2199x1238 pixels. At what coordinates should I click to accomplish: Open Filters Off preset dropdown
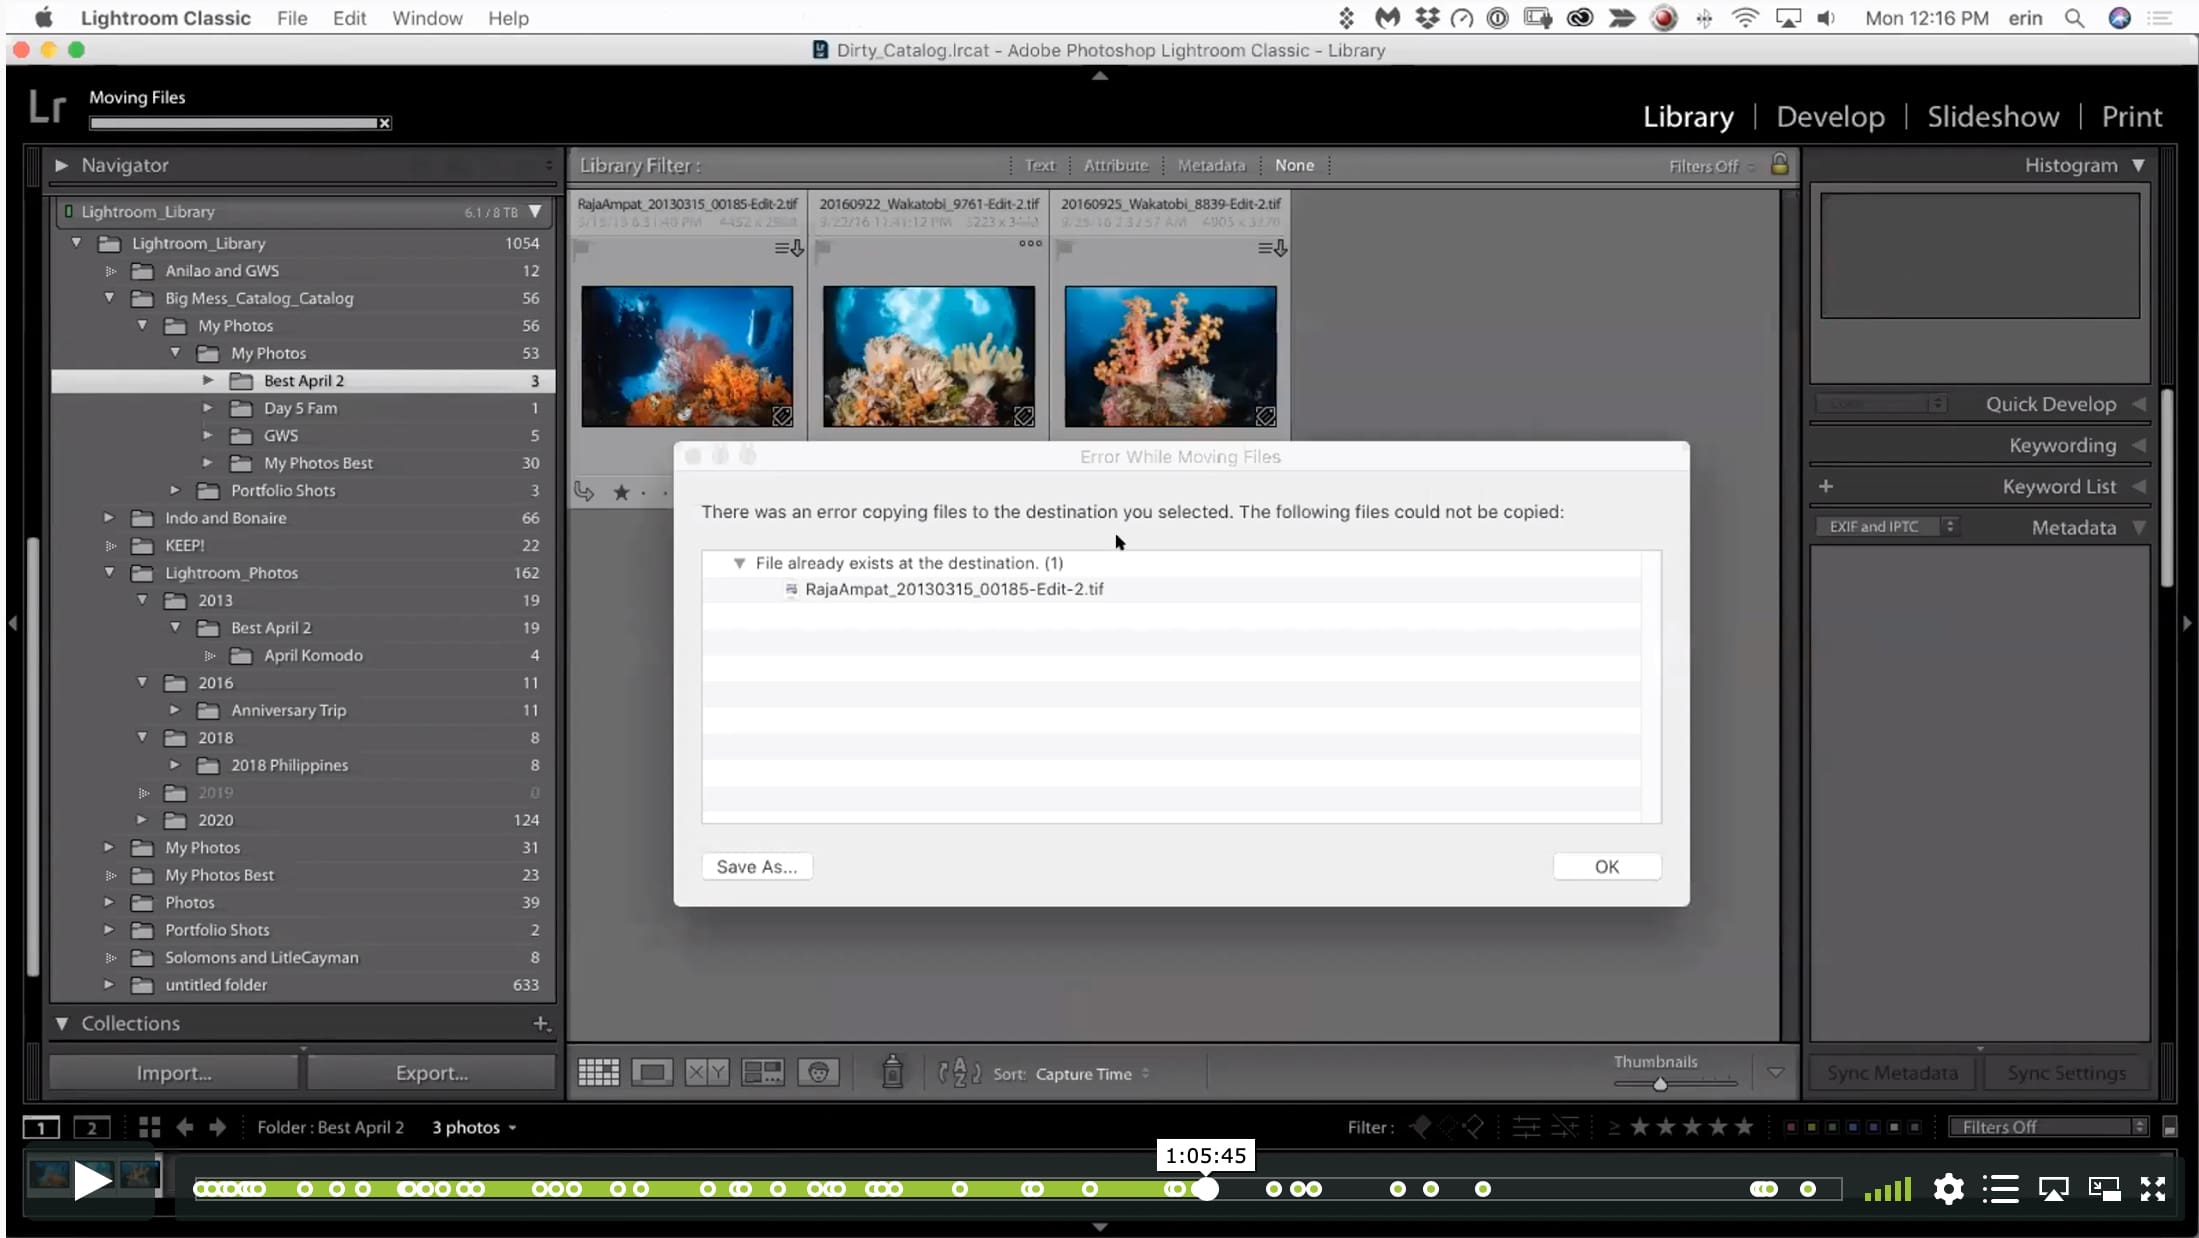pyautogui.click(x=2048, y=1127)
